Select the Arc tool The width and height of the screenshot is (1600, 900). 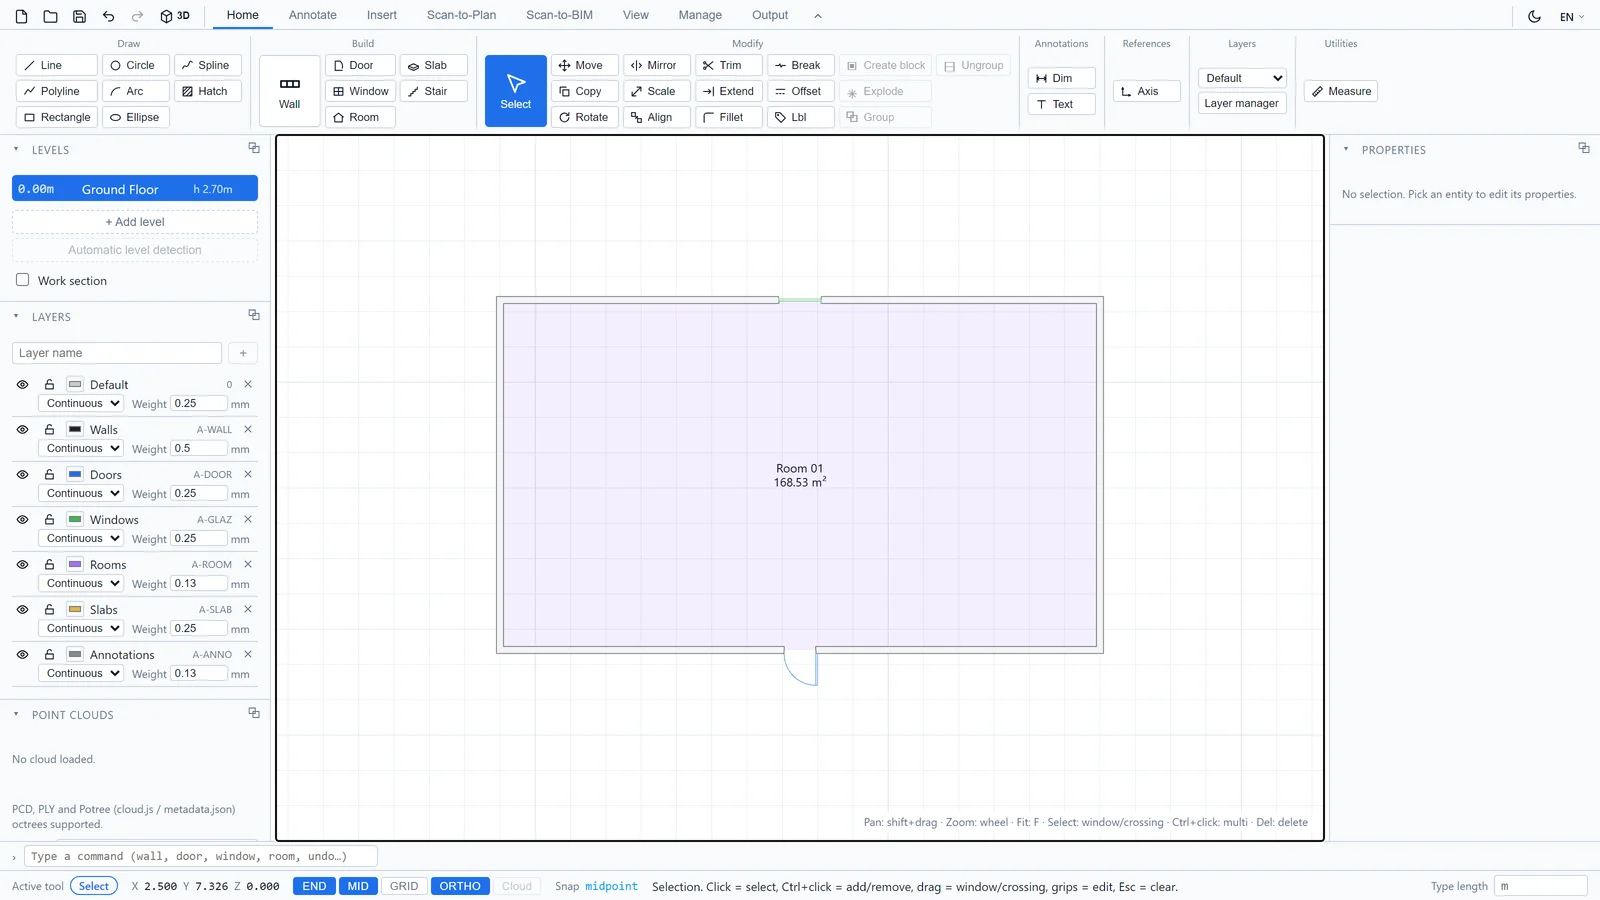click(x=135, y=91)
